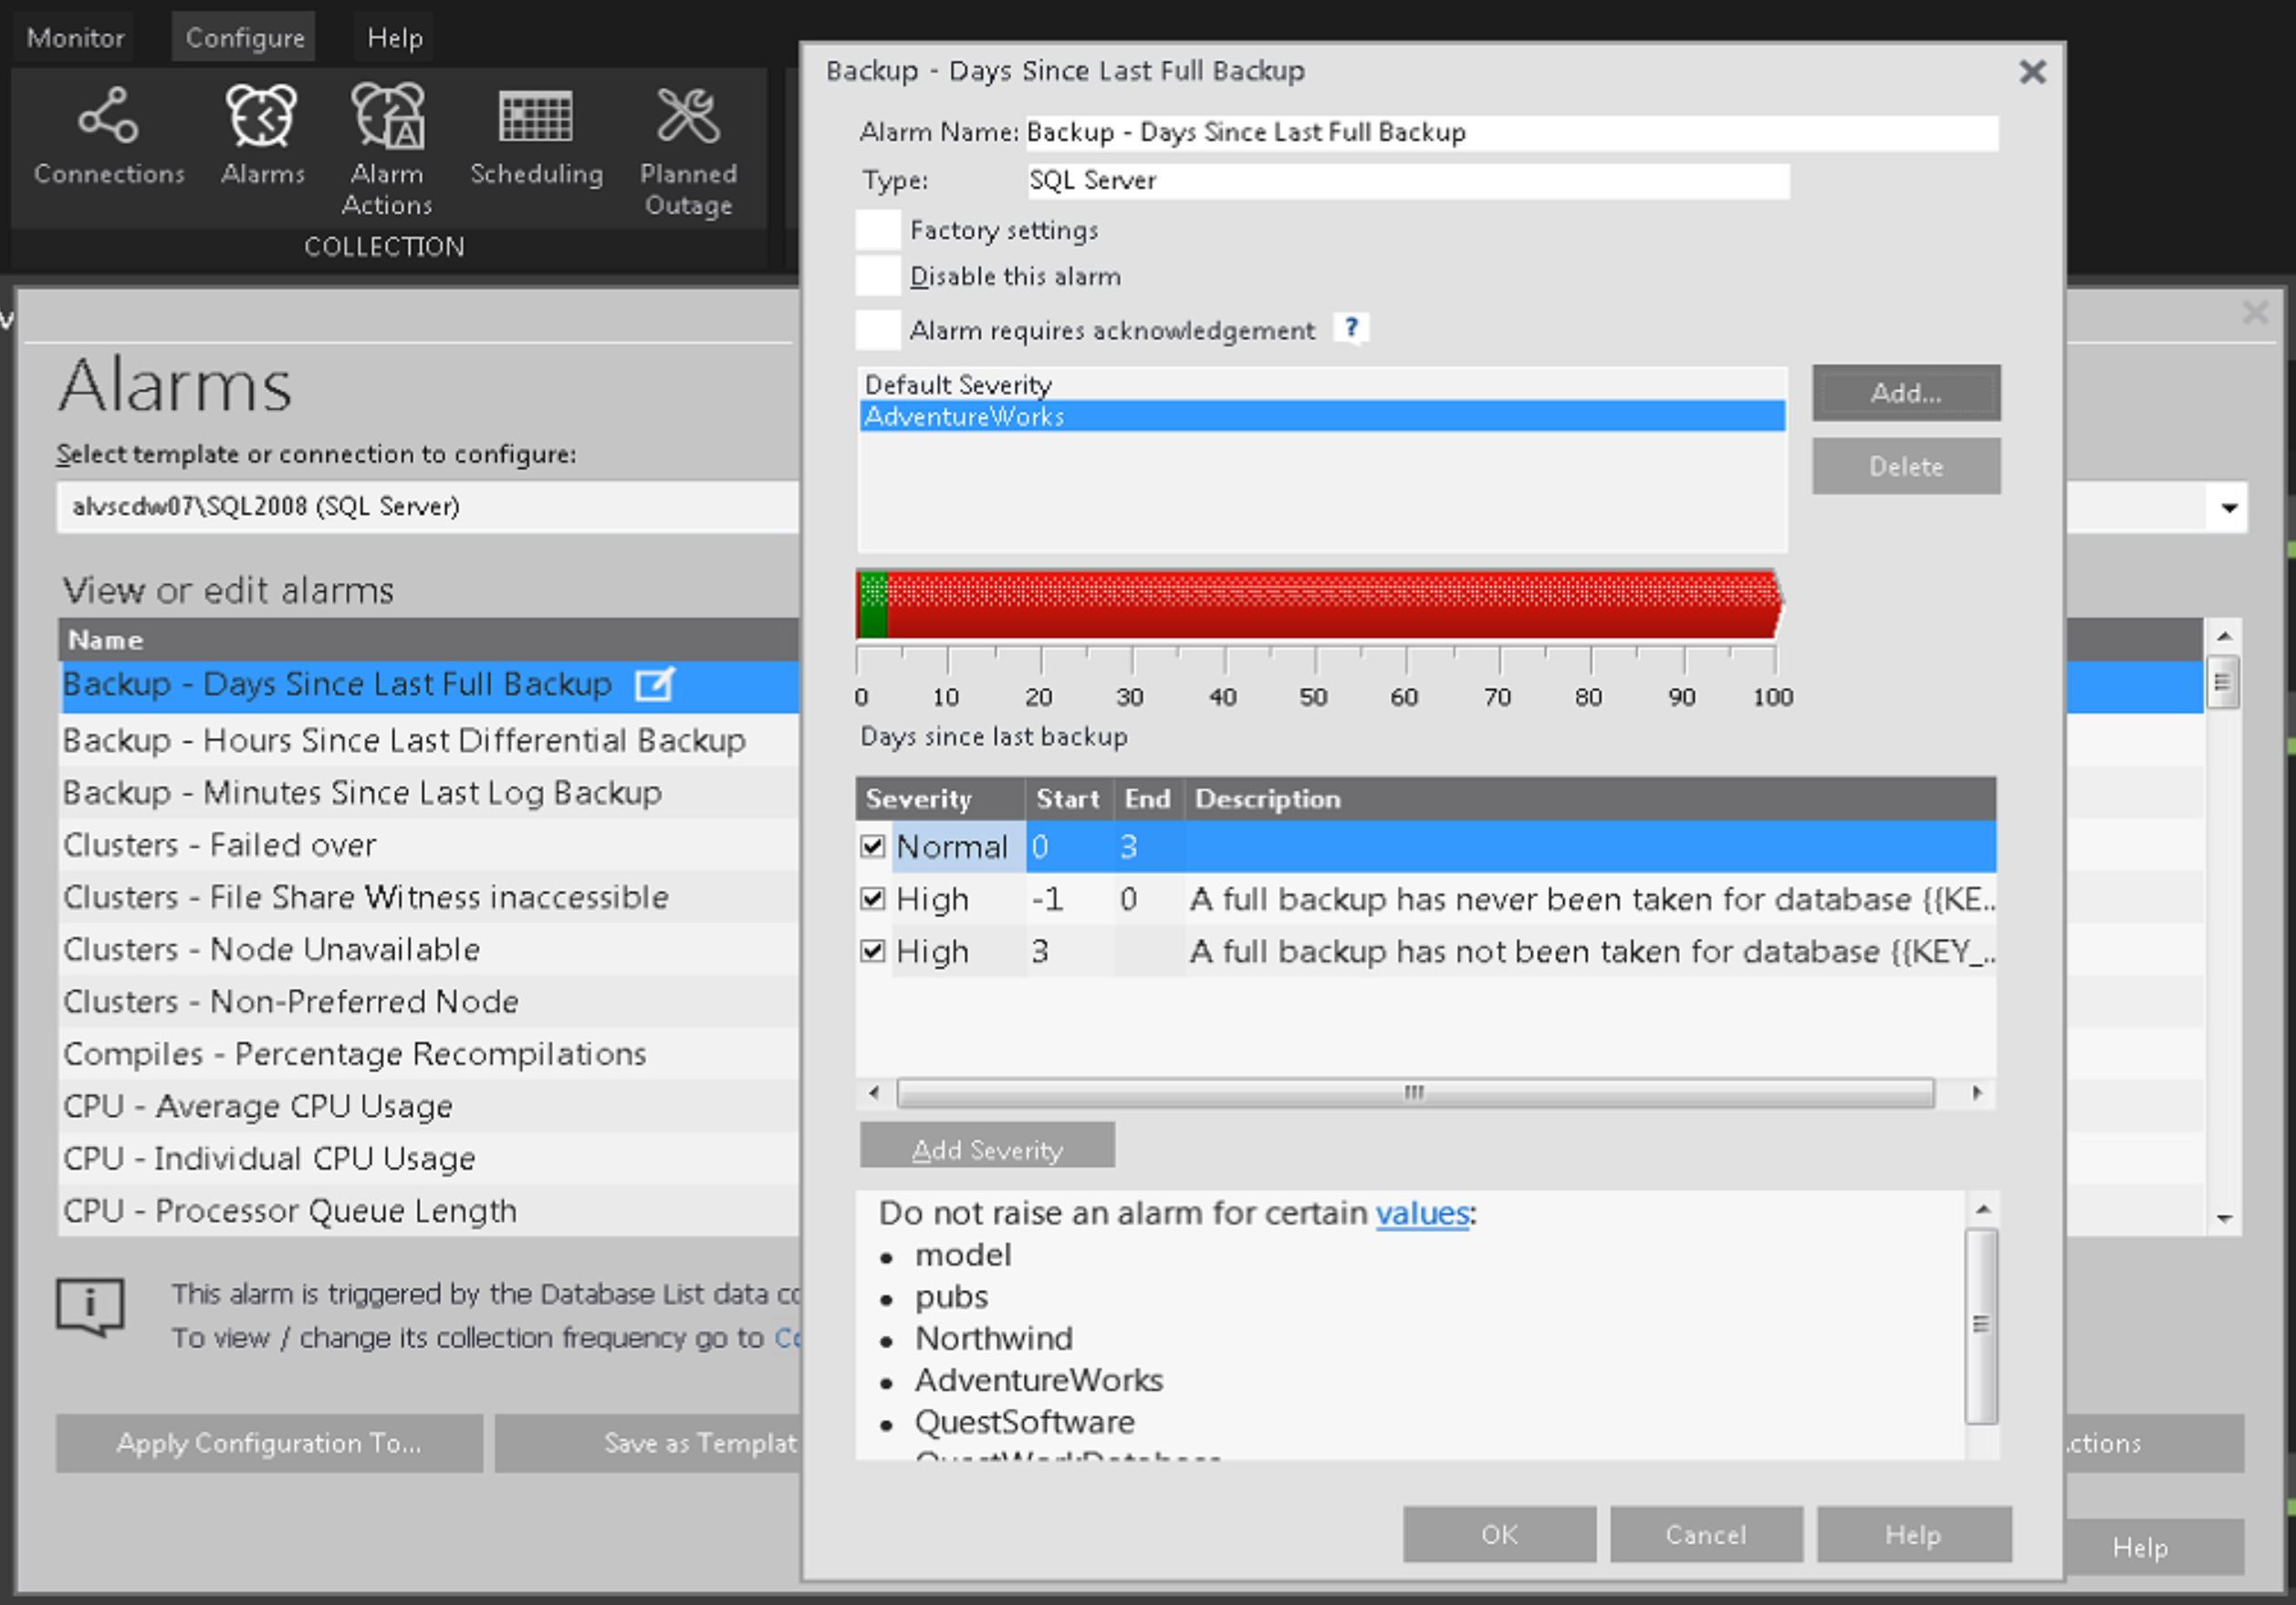Click the Alarms clock icon
Image resolution: width=2296 pixels, height=1605 pixels.
[262, 117]
